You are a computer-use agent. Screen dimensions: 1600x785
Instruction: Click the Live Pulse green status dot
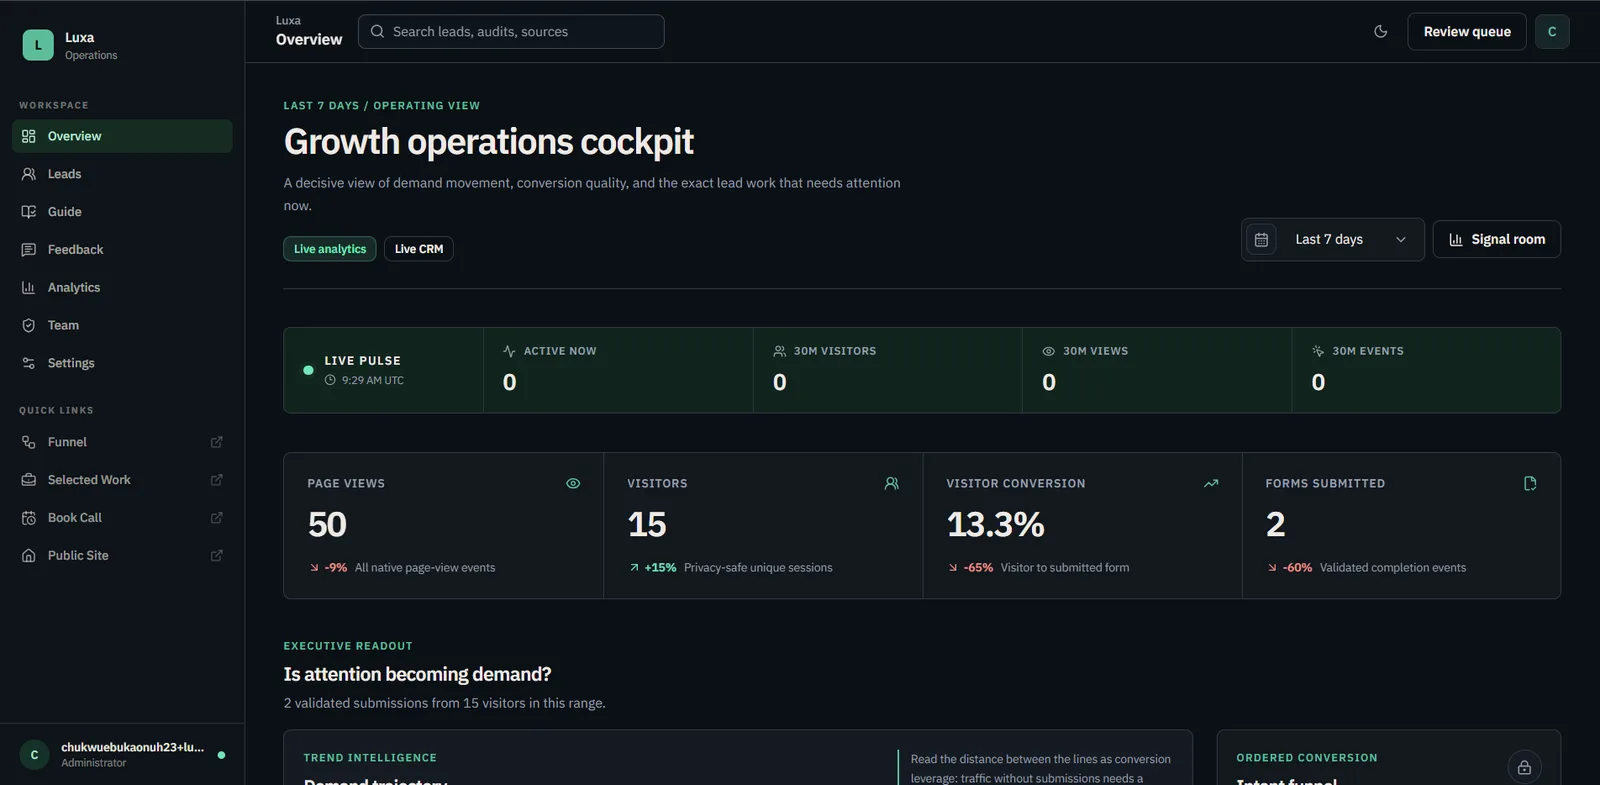(x=308, y=370)
